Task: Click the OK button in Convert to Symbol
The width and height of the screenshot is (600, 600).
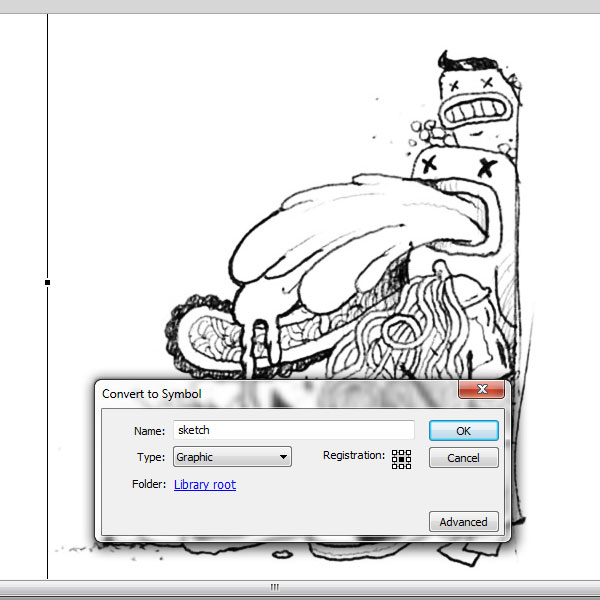Action: coord(463,430)
